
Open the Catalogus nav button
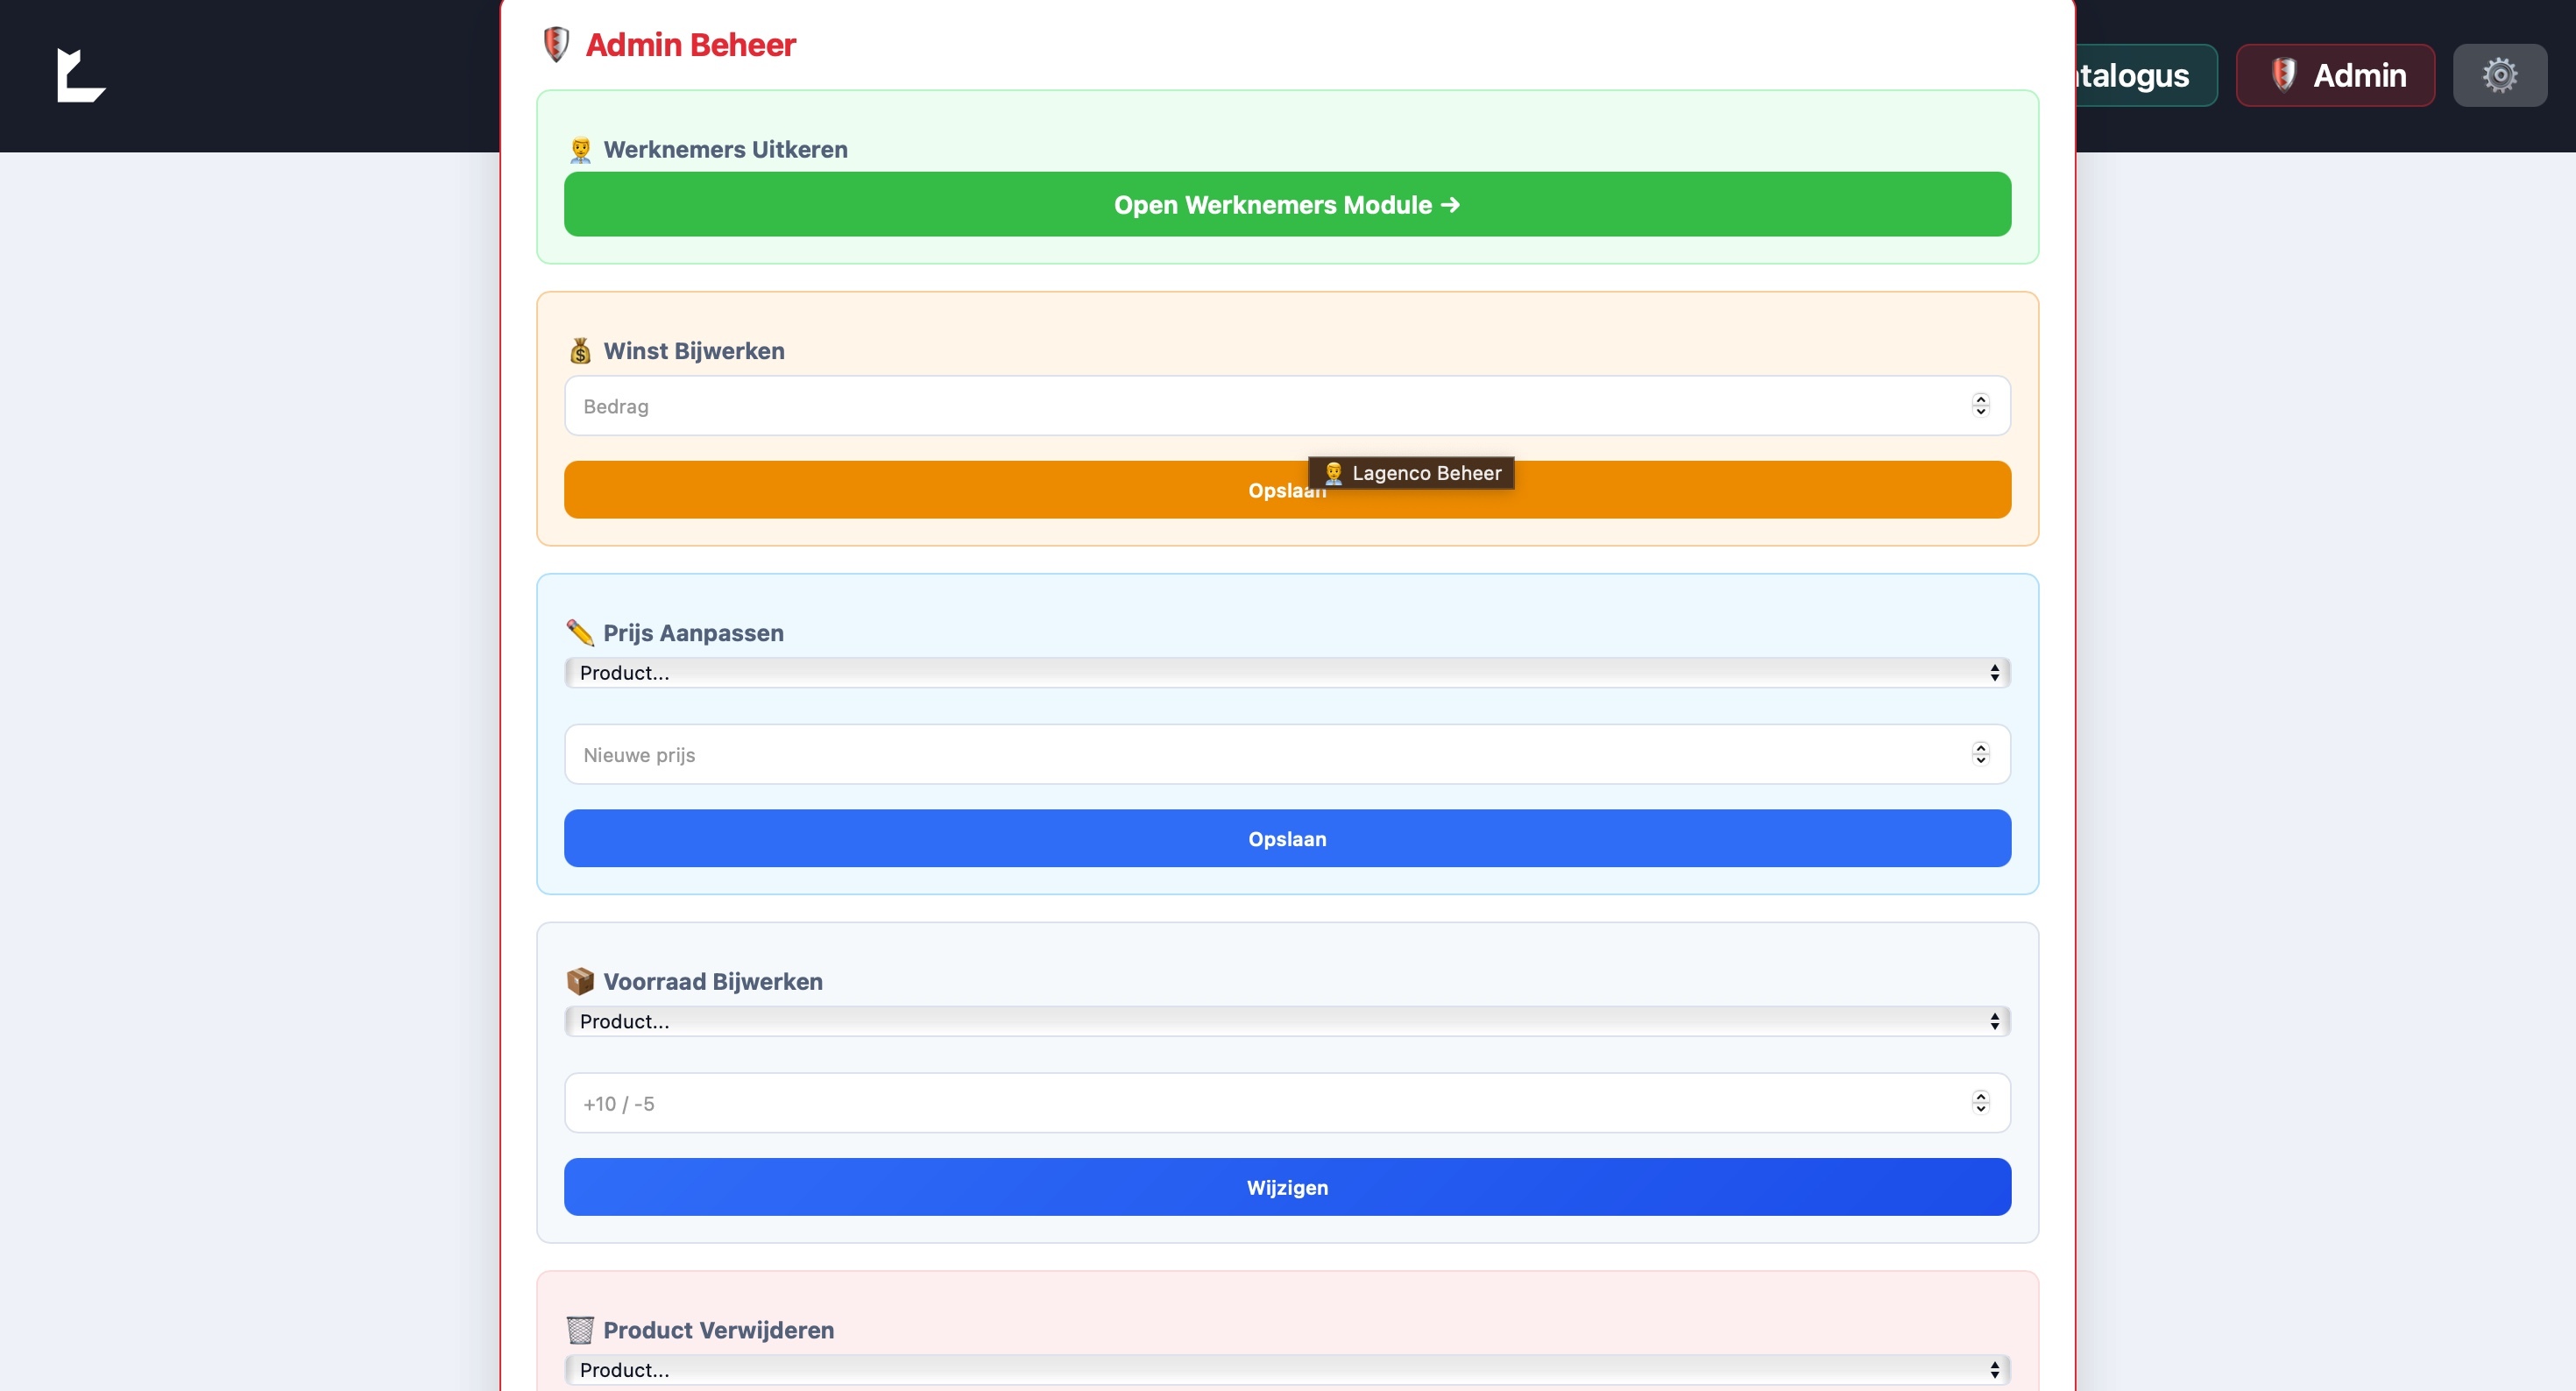click(x=2146, y=75)
